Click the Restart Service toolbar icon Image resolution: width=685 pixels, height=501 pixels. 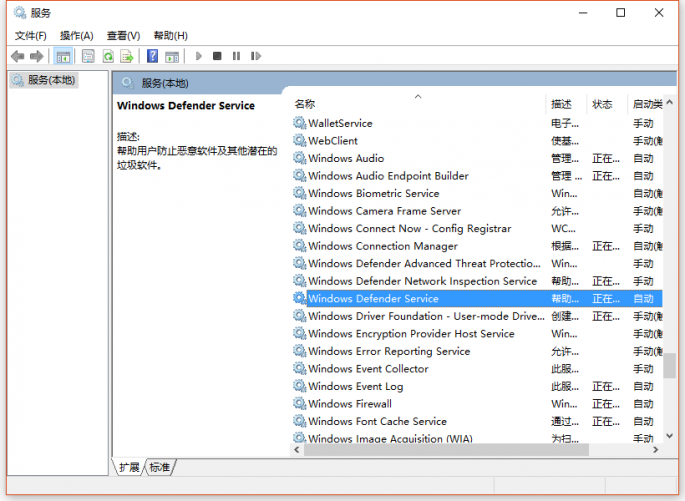(x=256, y=56)
